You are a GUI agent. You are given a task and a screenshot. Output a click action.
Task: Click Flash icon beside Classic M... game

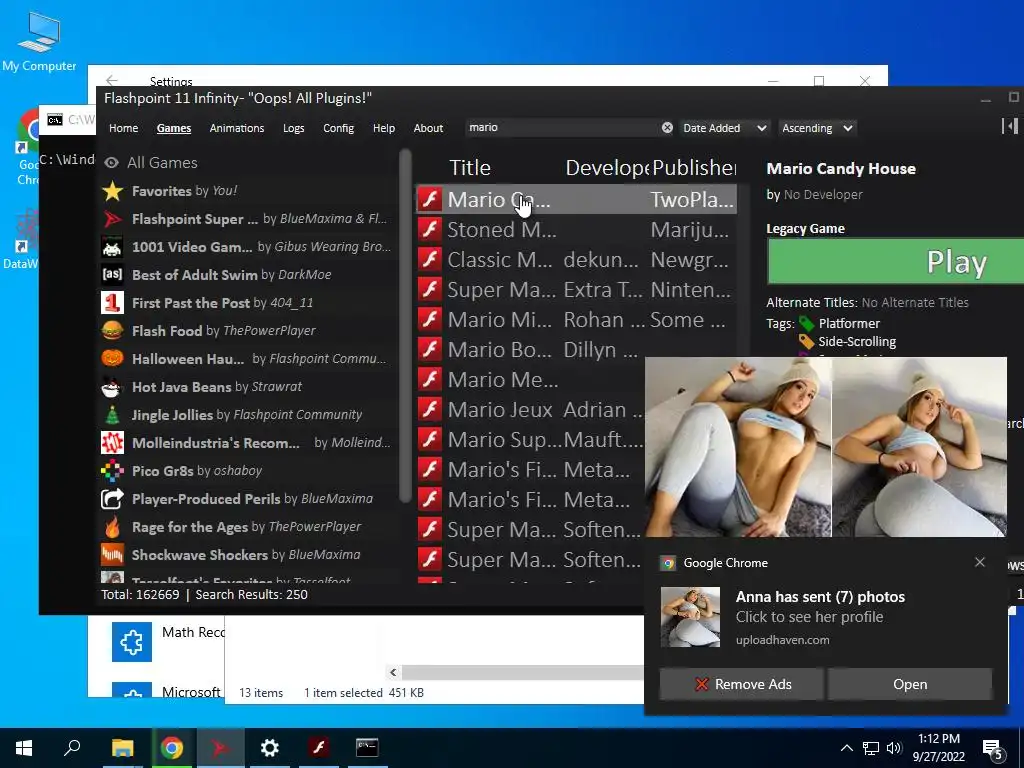430,259
